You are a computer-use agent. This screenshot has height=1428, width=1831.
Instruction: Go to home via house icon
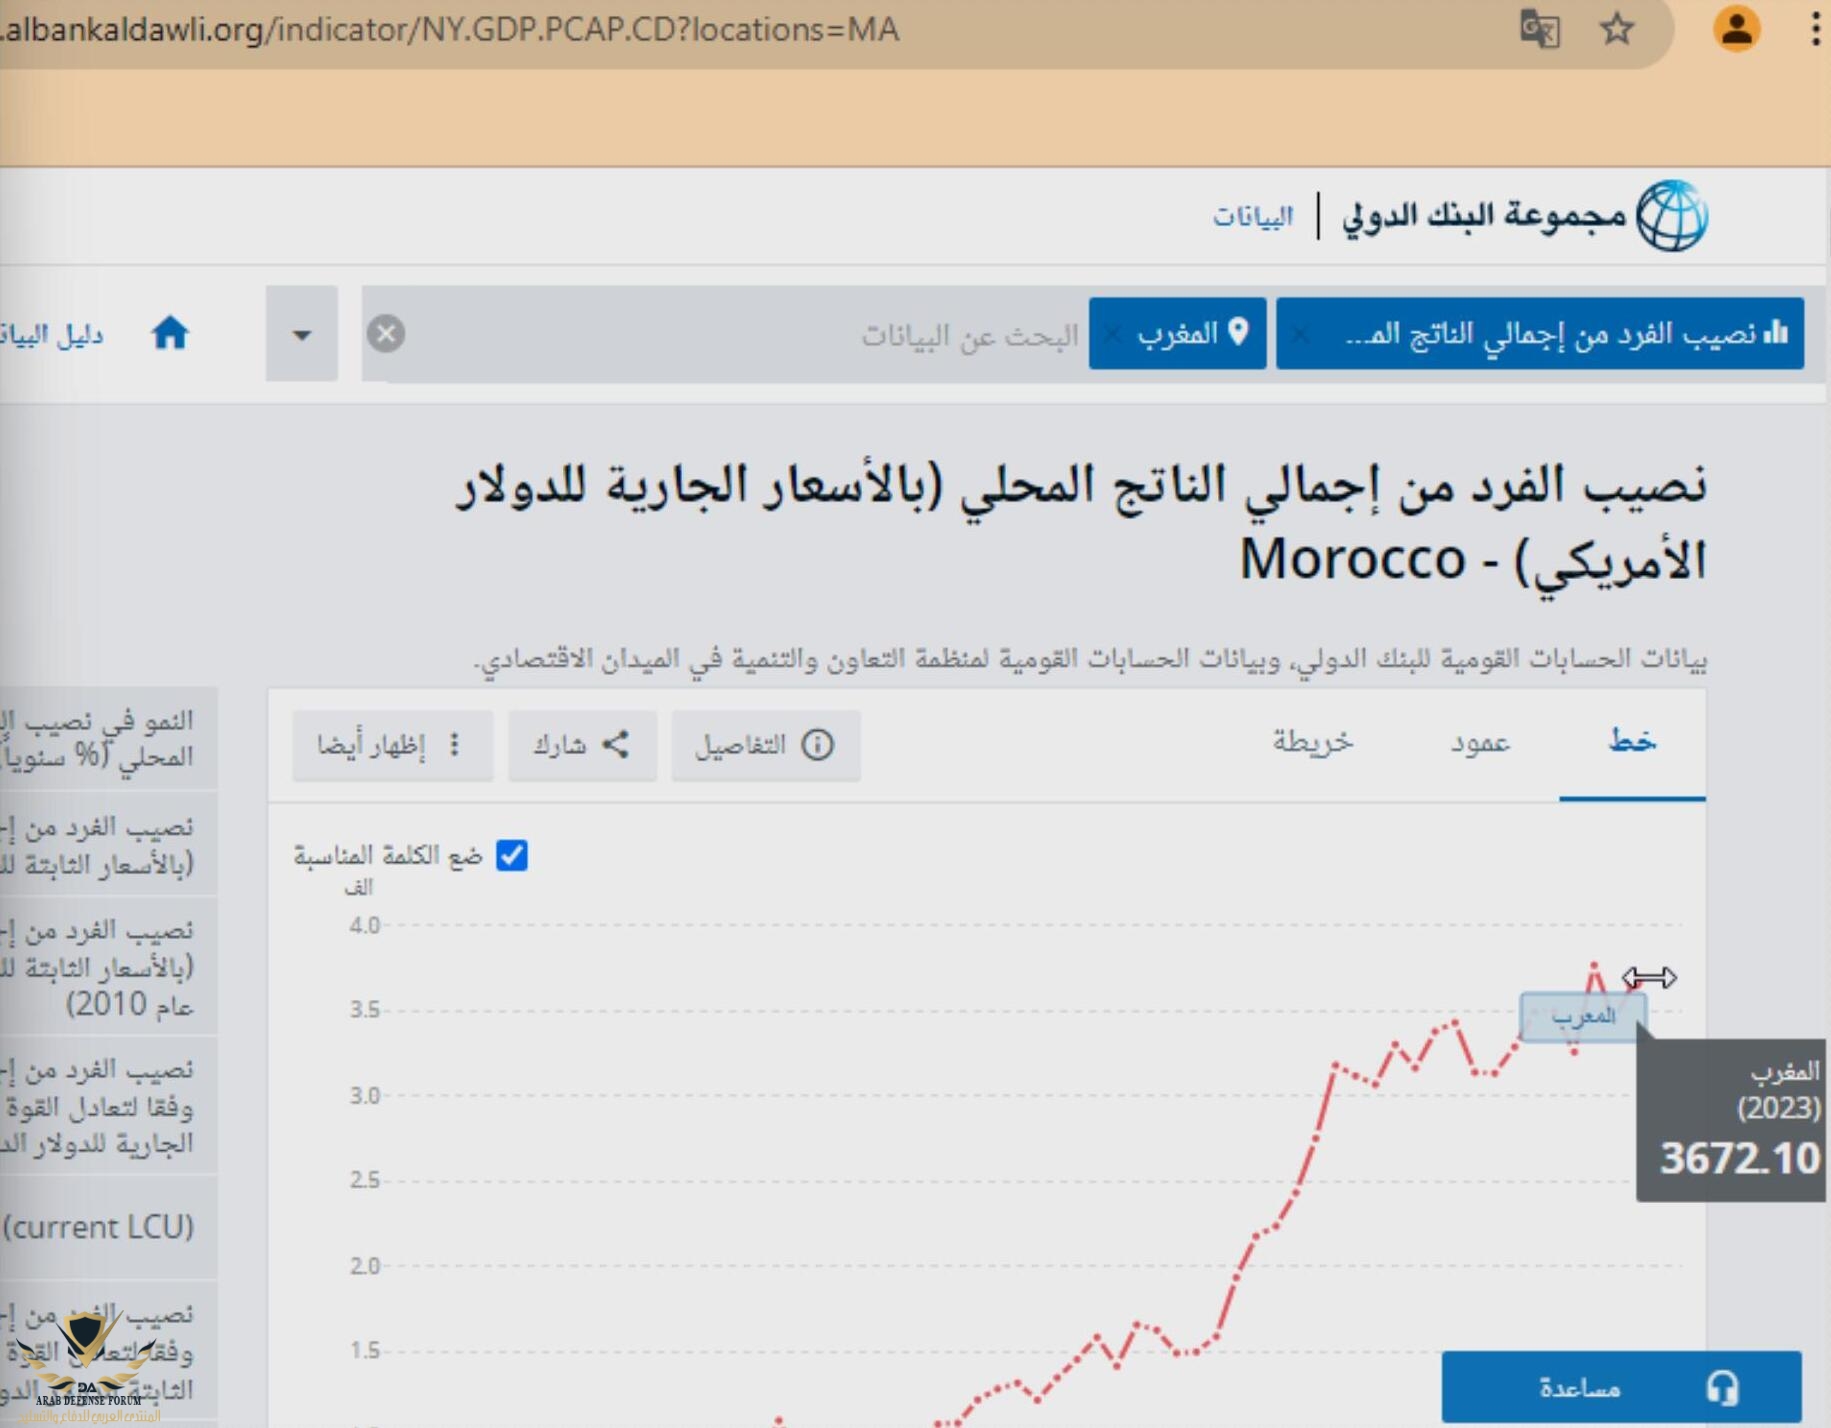pos(170,333)
